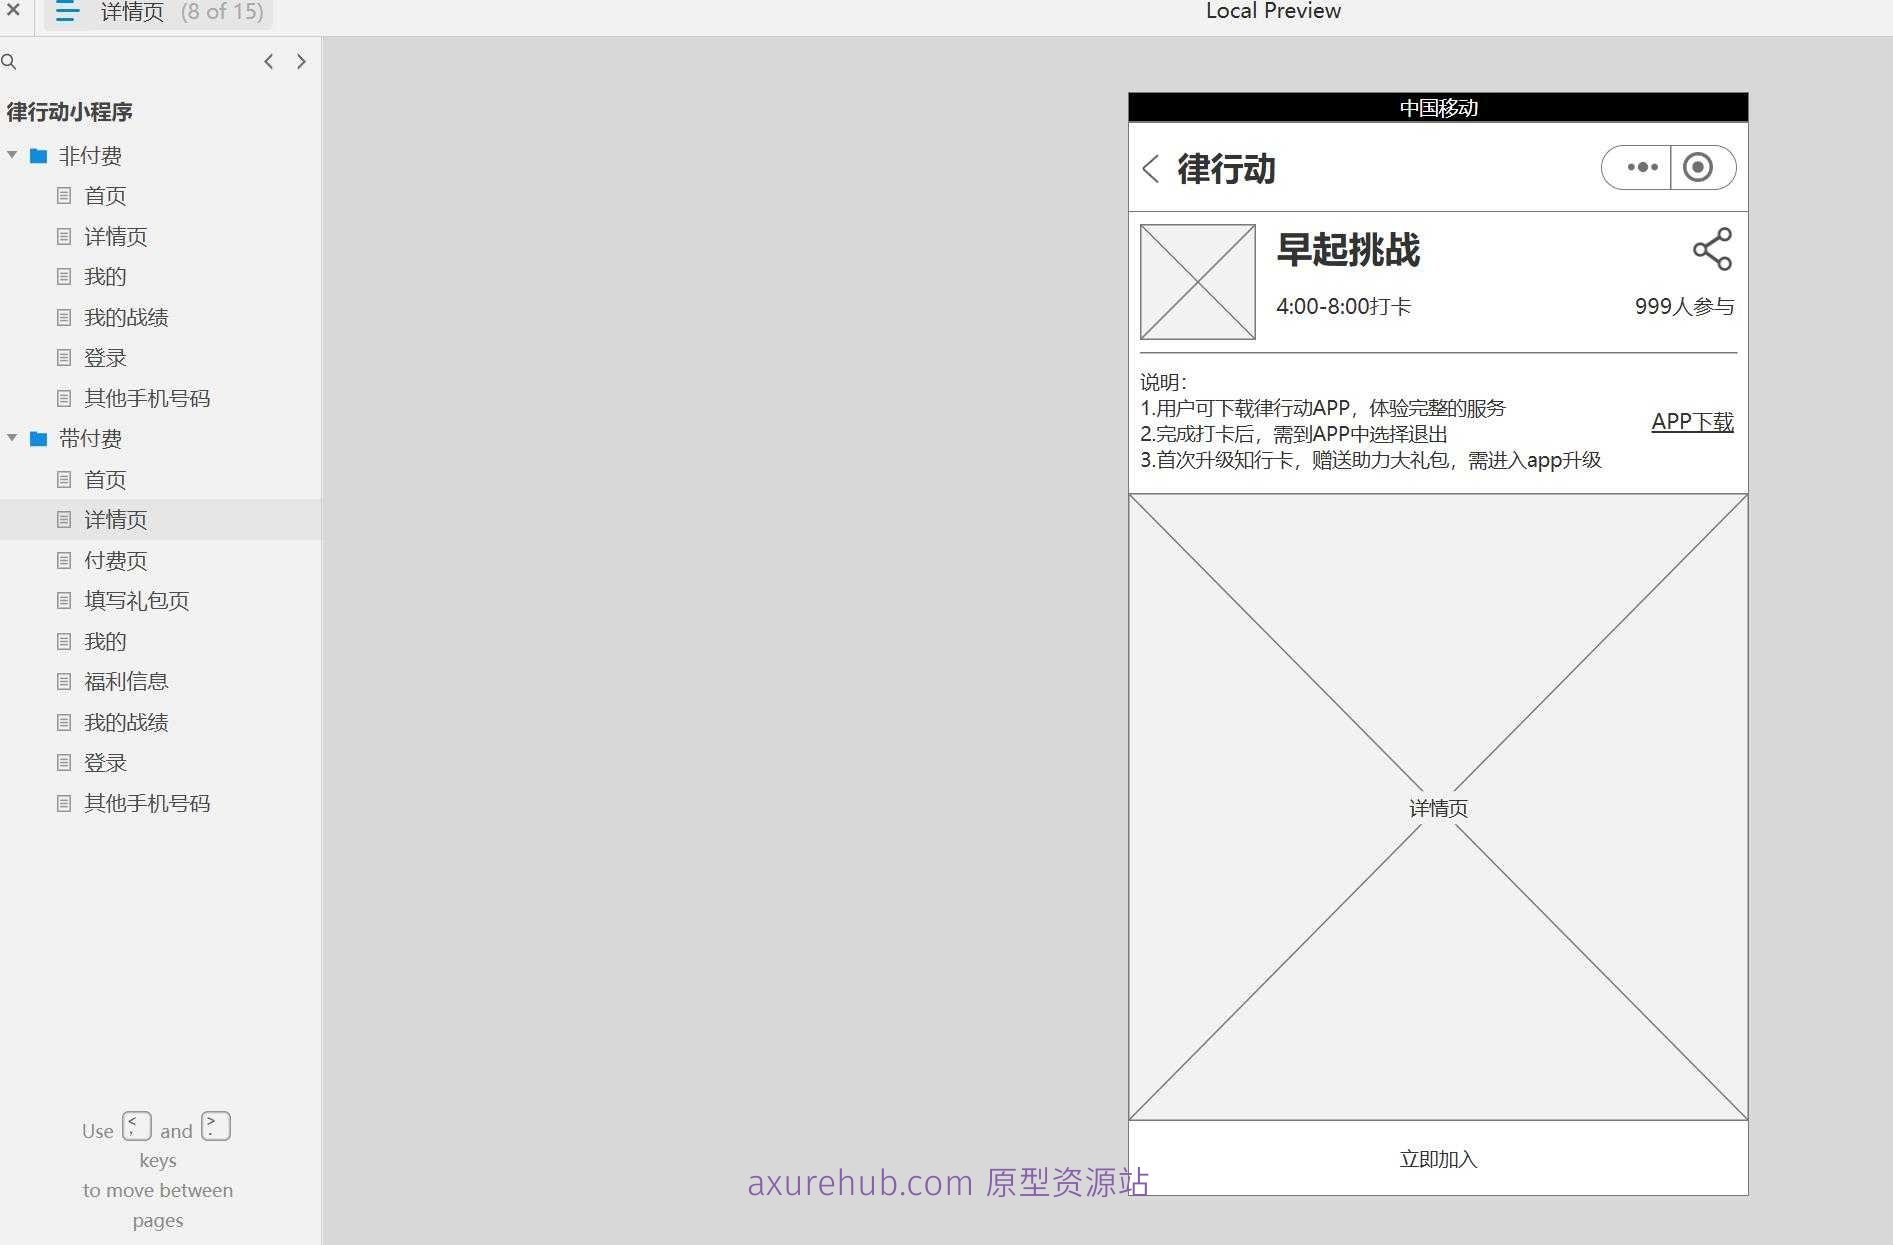This screenshot has width=1893, height=1245.
Task: Click the Local Preview title text
Action: tap(1273, 11)
